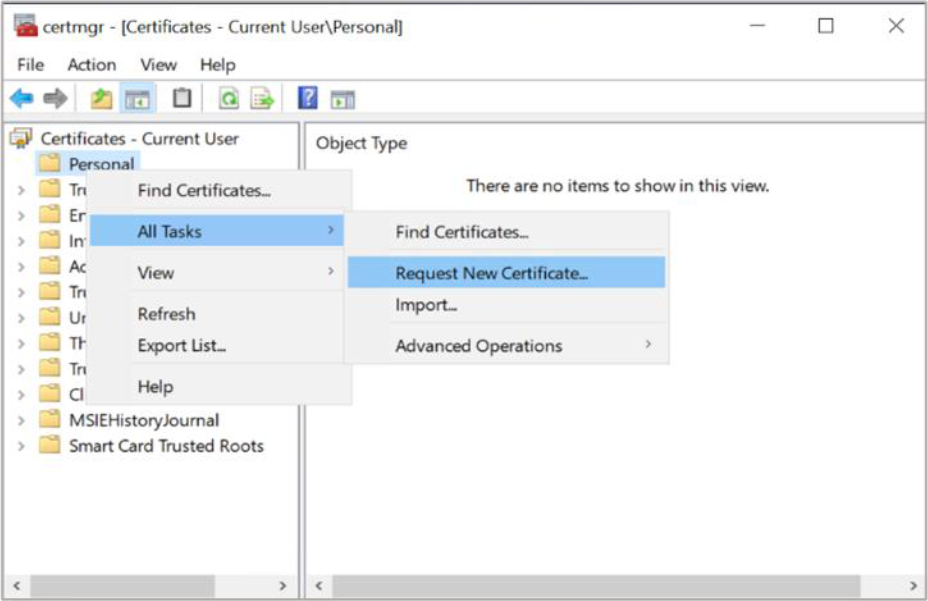Expand the MSIEHistoryJournal tree node
This screenshot has width=928, height=601.
(21, 421)
